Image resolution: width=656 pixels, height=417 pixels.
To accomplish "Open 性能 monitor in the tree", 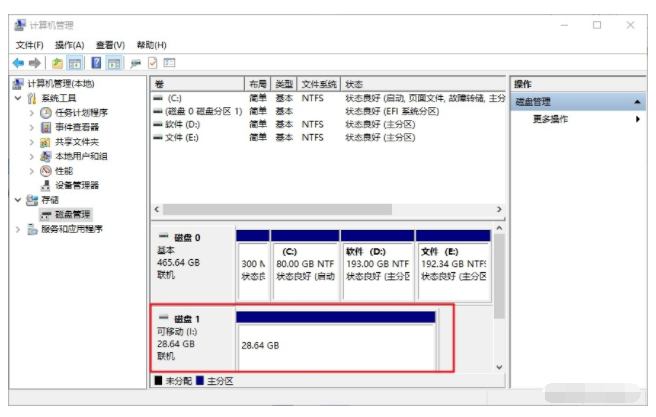I will click(63, 171).
